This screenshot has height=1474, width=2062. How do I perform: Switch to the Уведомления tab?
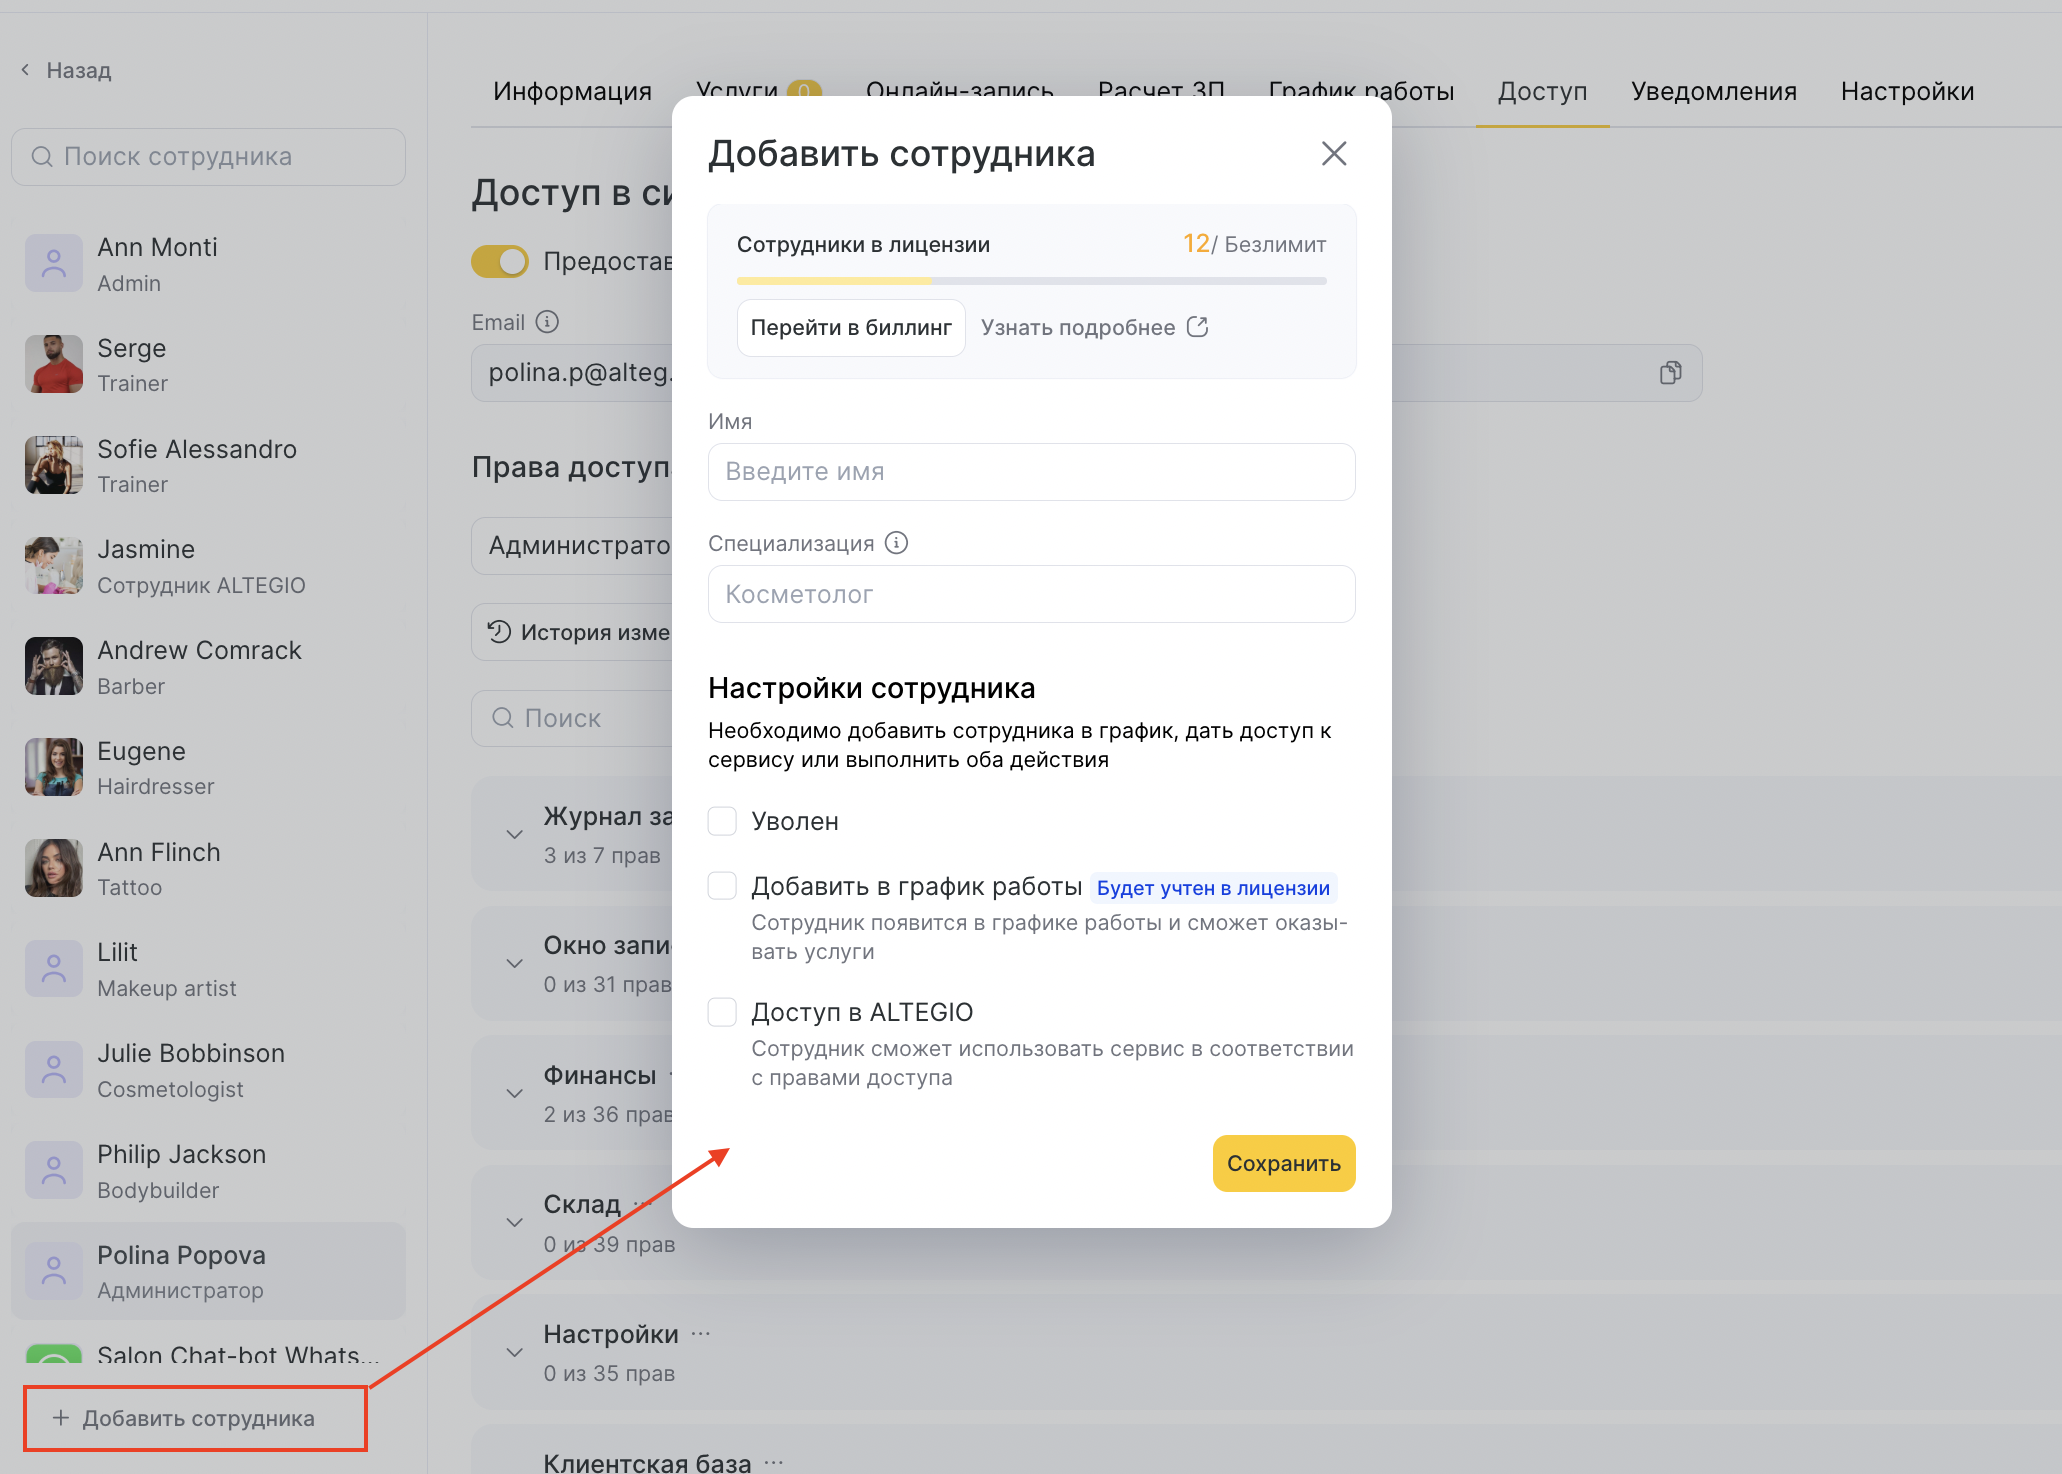(x=1713, y=91)
